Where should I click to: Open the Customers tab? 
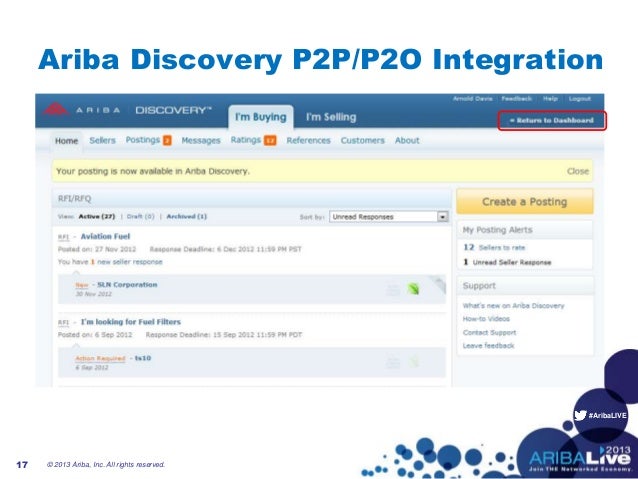(363, 140)
